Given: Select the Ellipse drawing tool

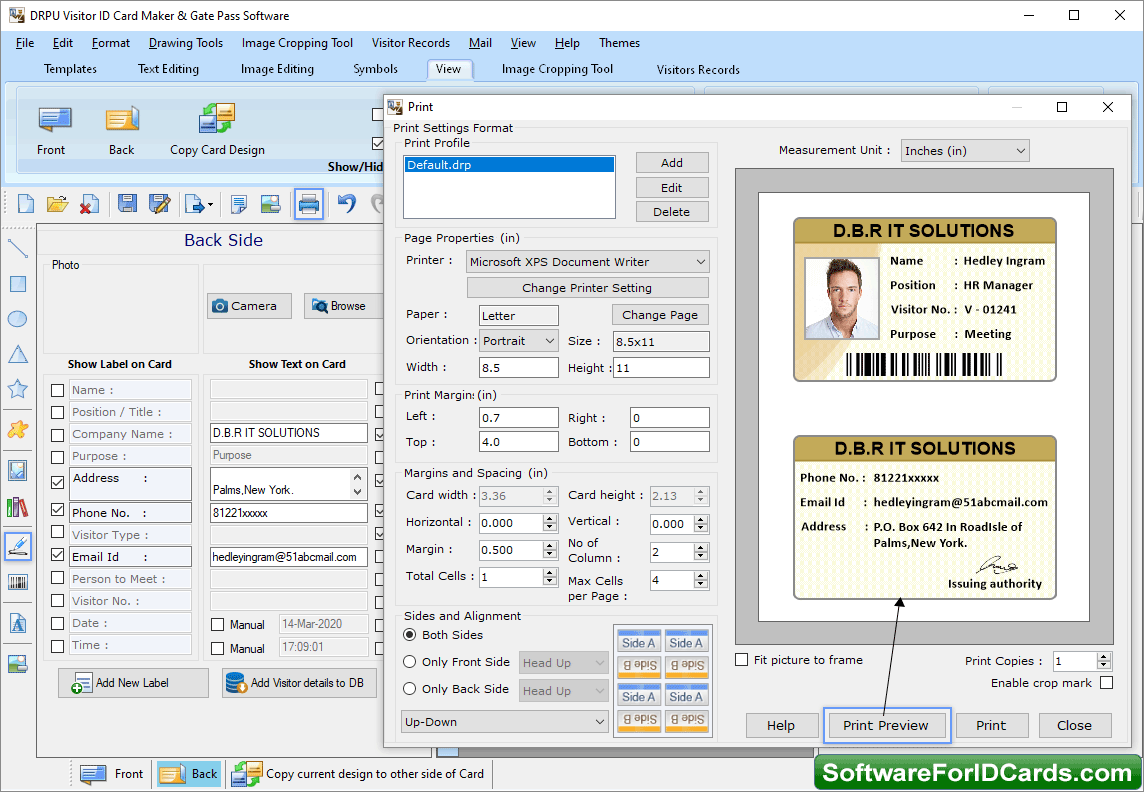Looking at the screenshot, I should (x=18, y=319).
